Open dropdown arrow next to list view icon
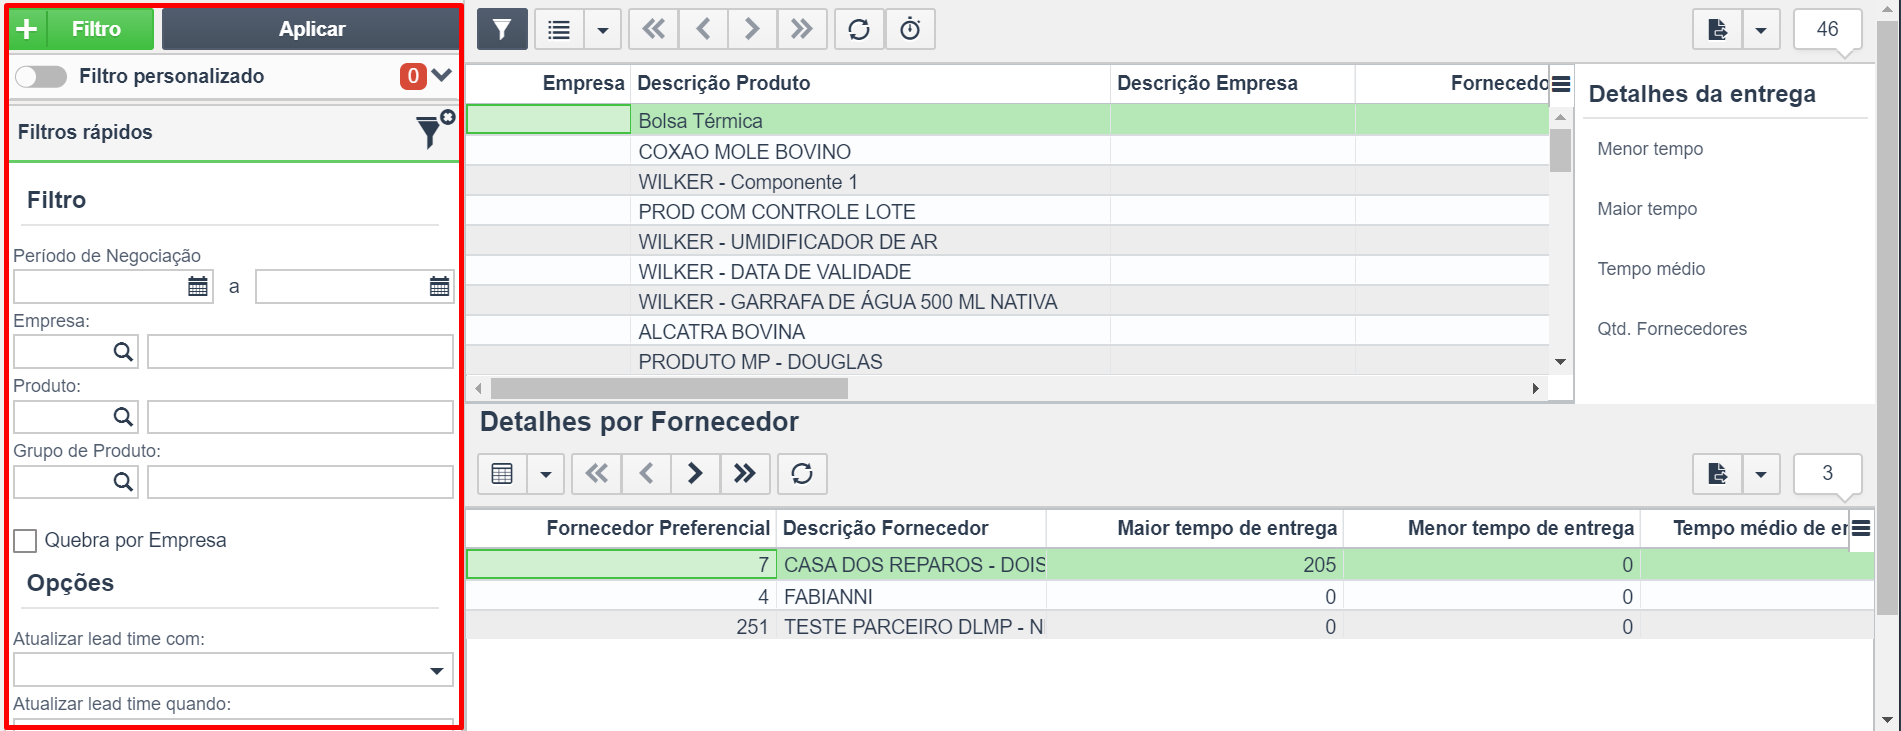The width and height of the screenshot is (1901, 731). (602, 29)
